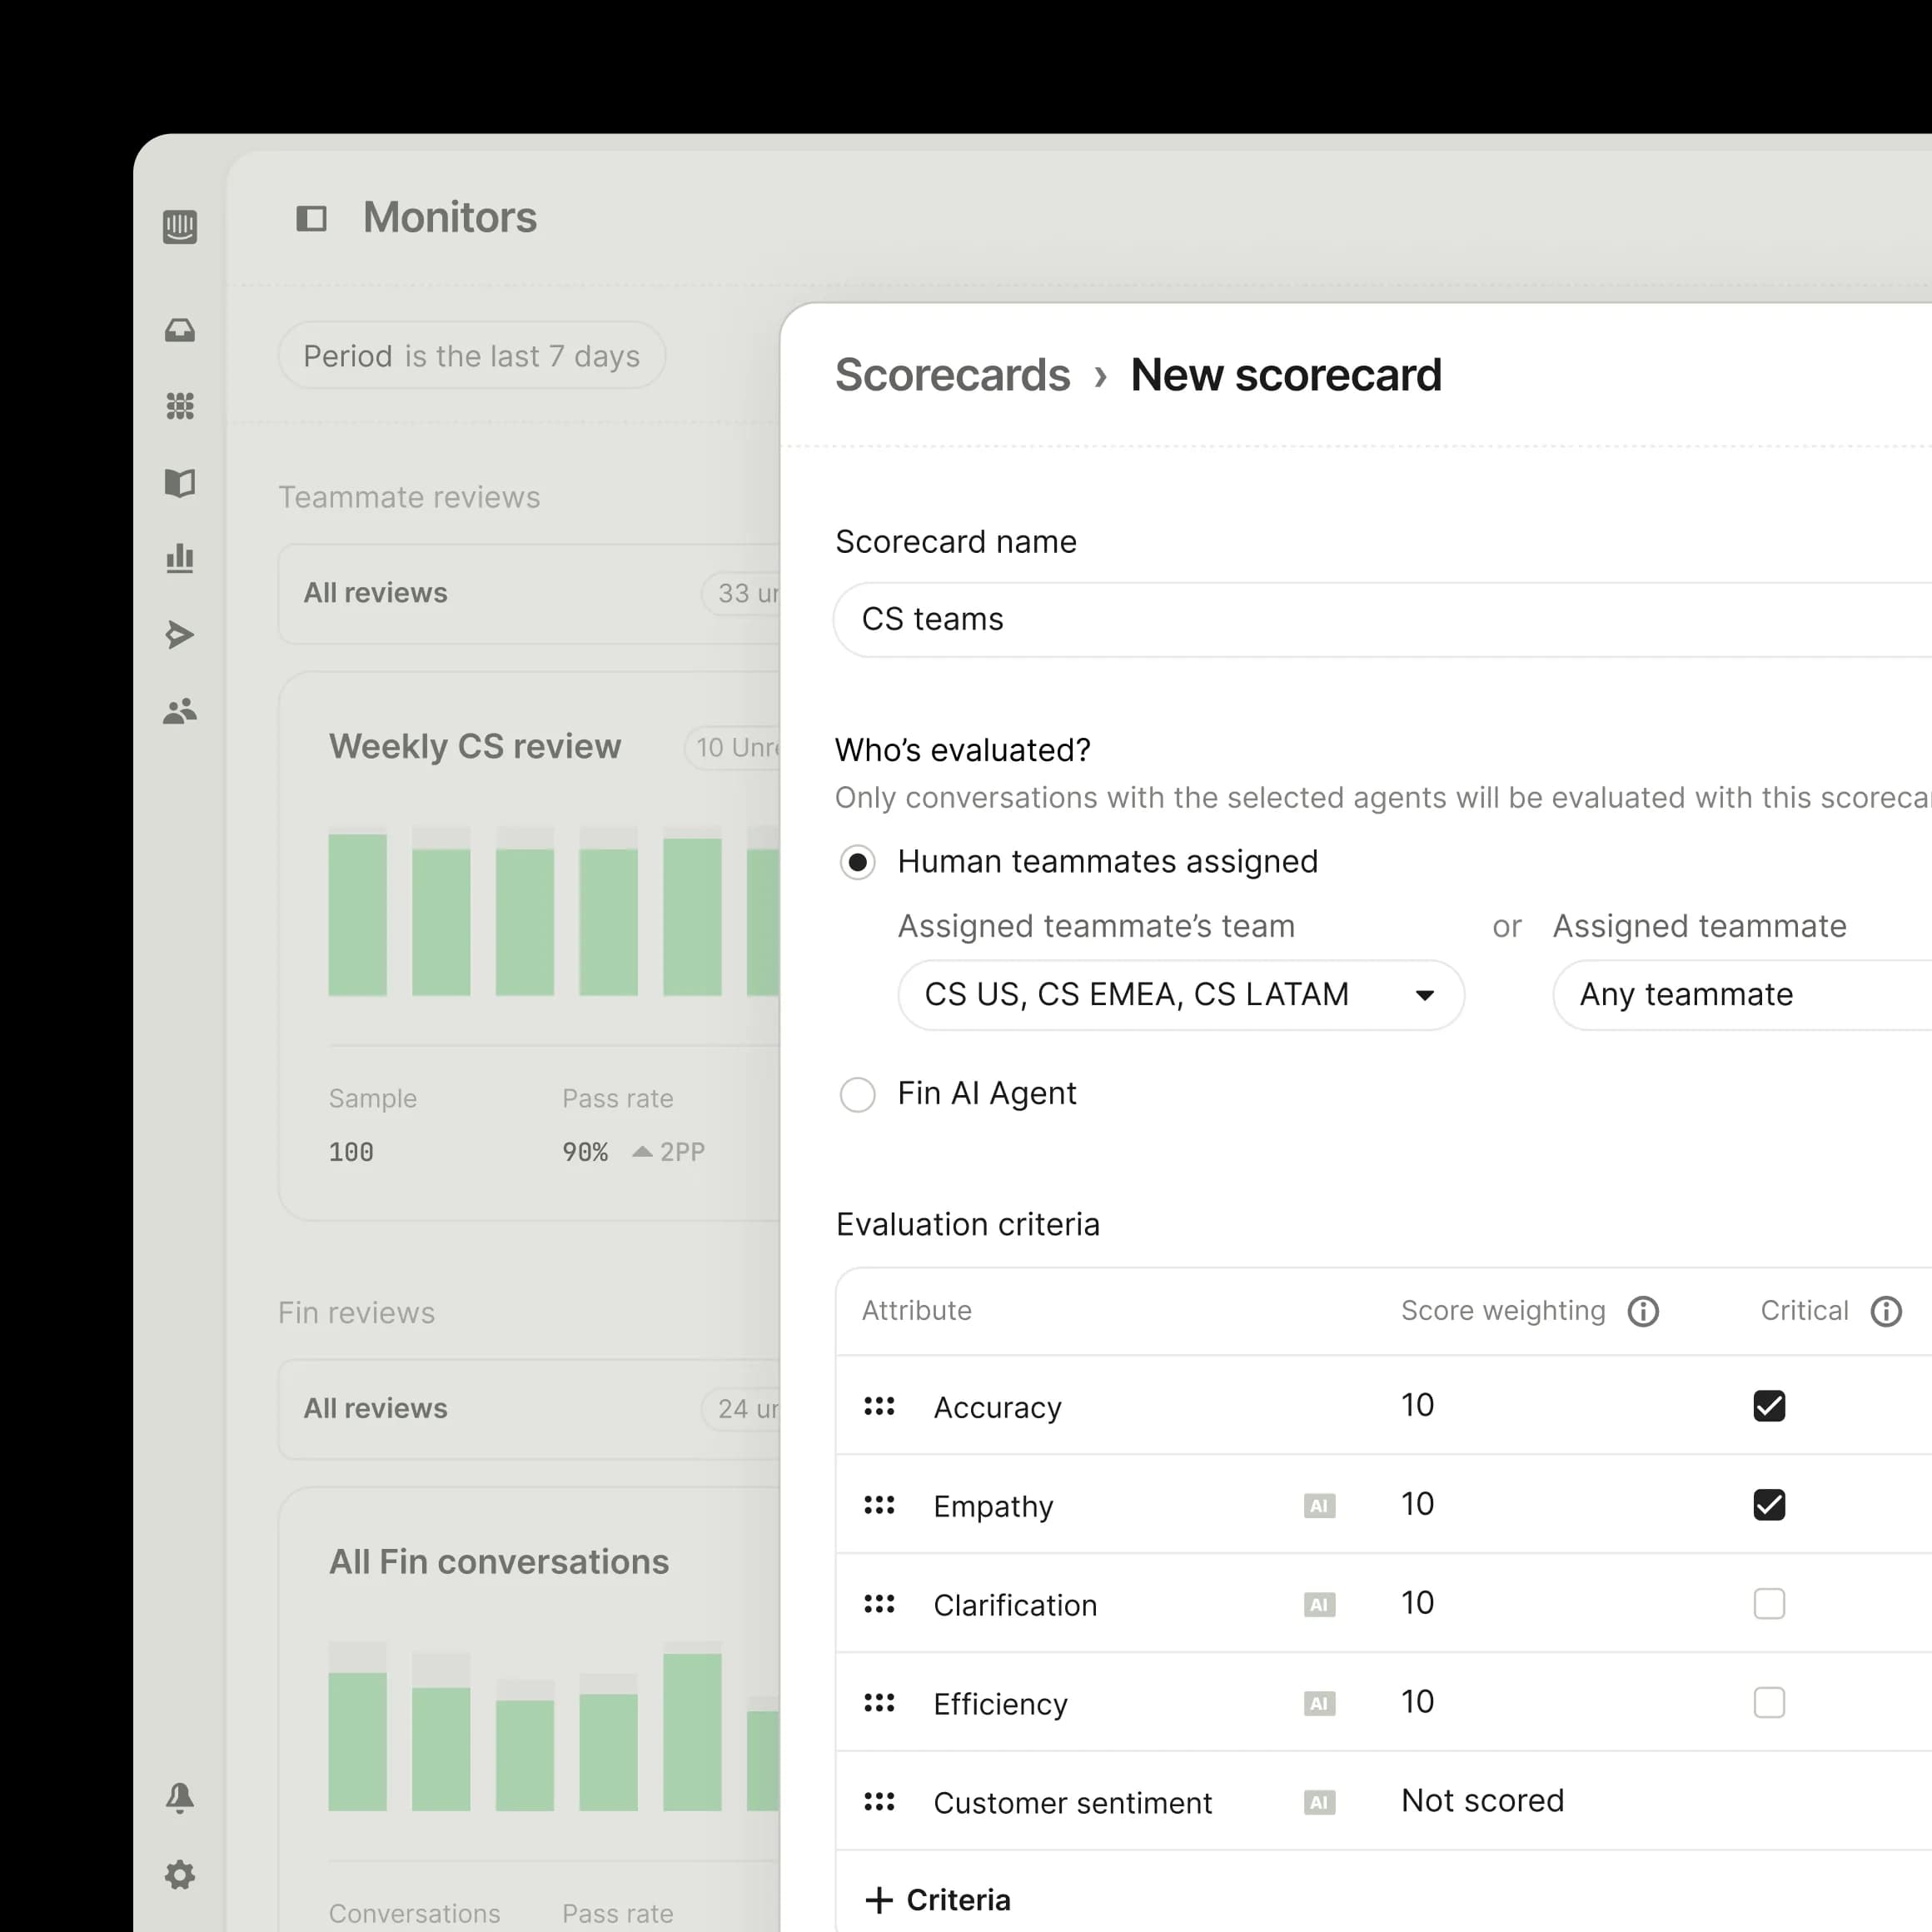The width and height of the screenshot is (1932, 1932).
Task: Click the AI badge on Empathy row
Action: [1319, 1505]
